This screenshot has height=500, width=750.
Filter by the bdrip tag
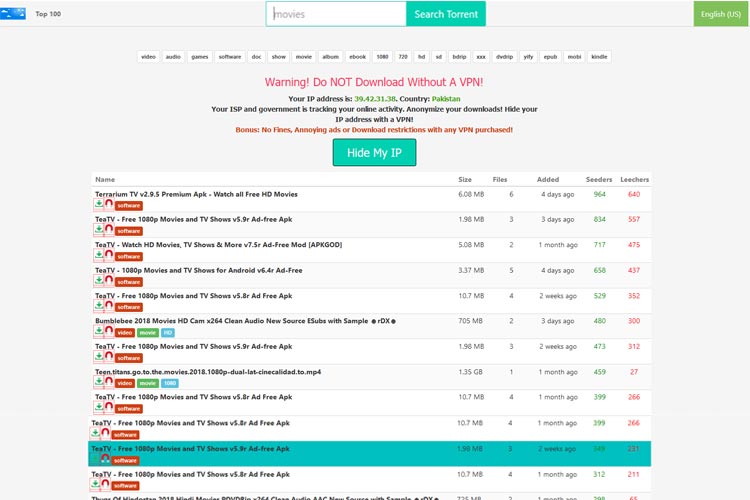tap(459, 56)
